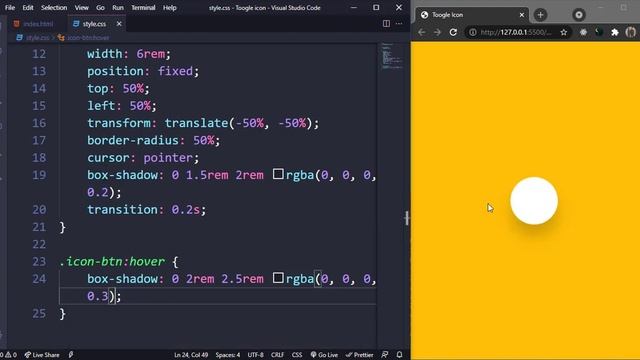This screenshot has height=360, width=640.
Task: Click the browser address bar URL
Action: point(516,32)
